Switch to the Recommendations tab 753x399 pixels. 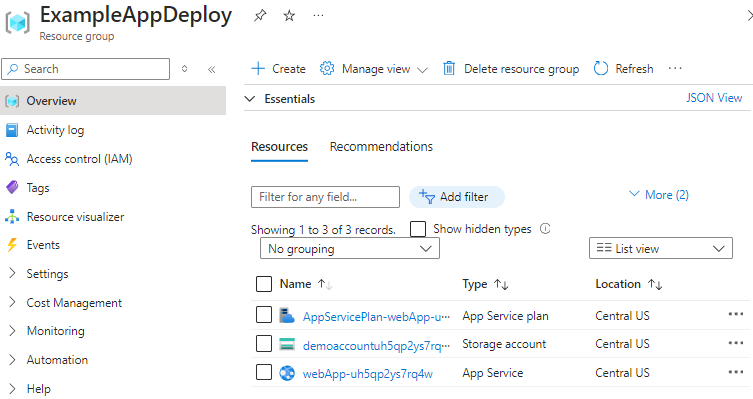pyautogui.click(x=381, y=146)
